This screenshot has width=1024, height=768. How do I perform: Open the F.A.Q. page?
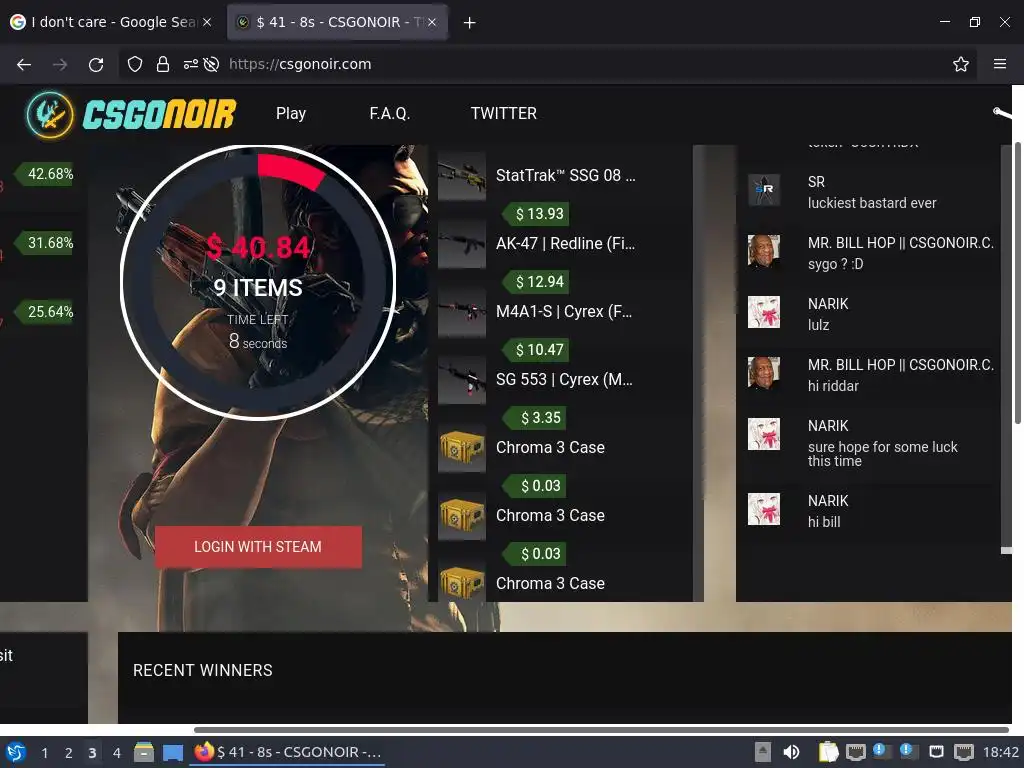coord(389,114)
